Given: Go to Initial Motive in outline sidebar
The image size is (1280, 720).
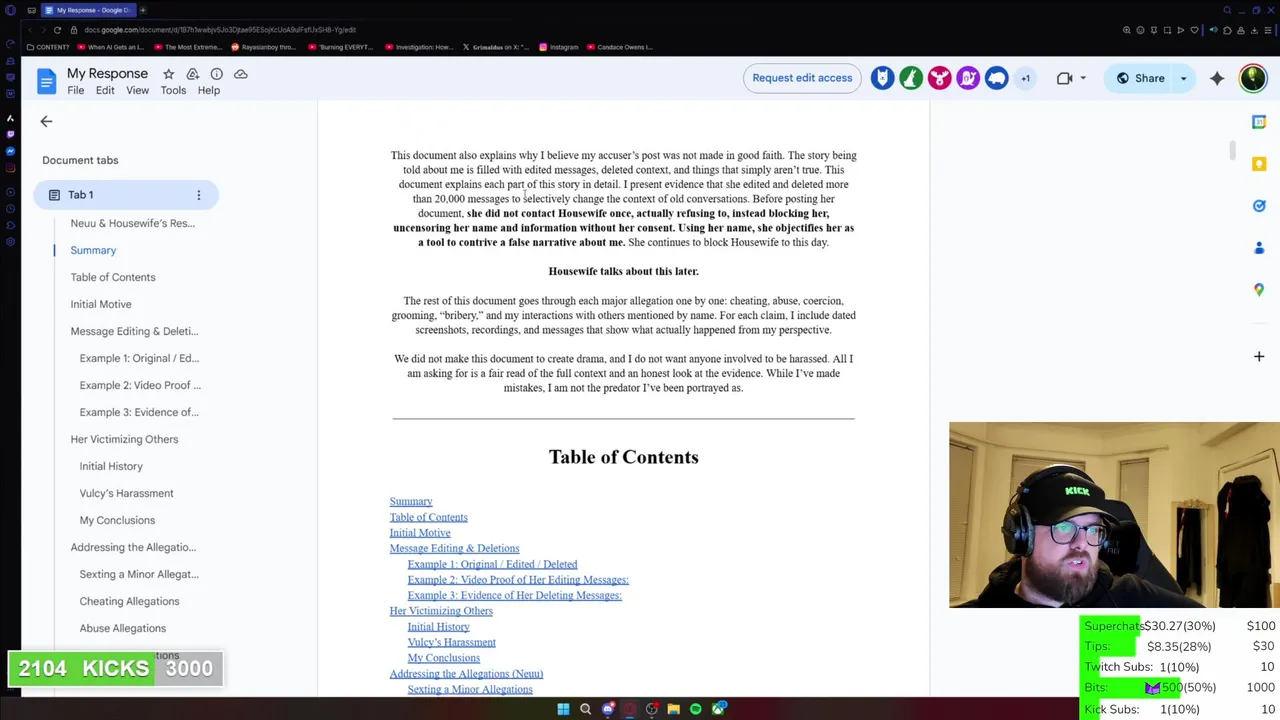Looking at the screenshot, I should pos(101,304).
